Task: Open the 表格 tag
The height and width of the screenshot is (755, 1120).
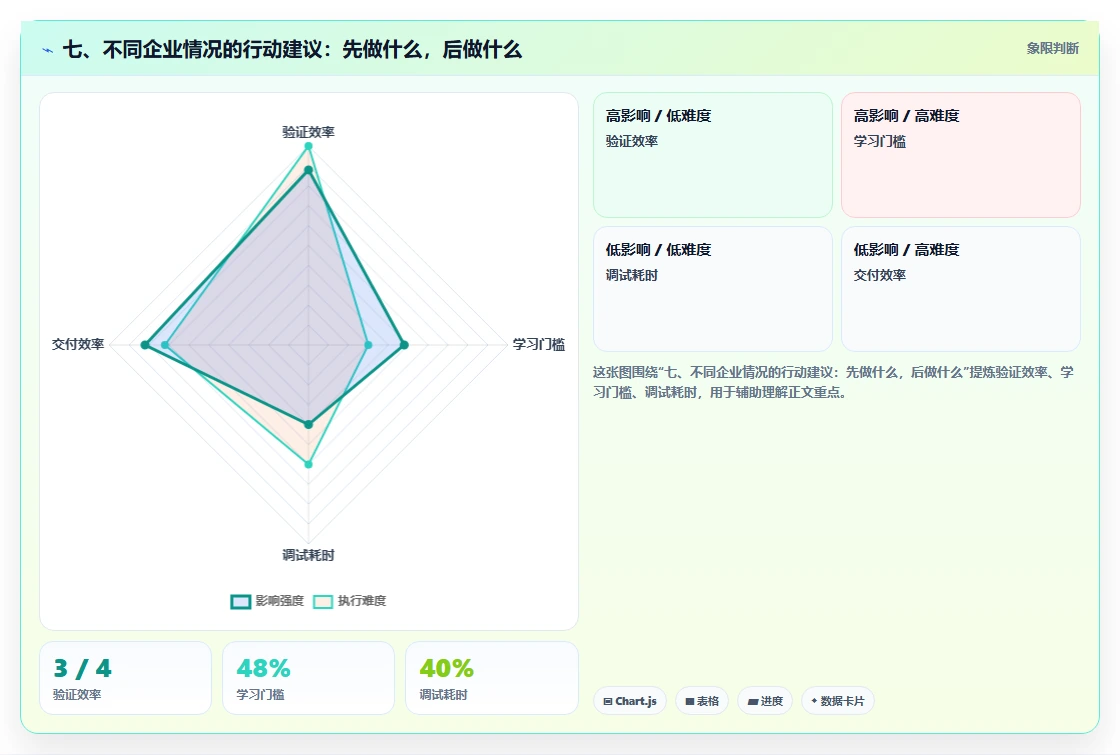Action: tap(702, 701)
